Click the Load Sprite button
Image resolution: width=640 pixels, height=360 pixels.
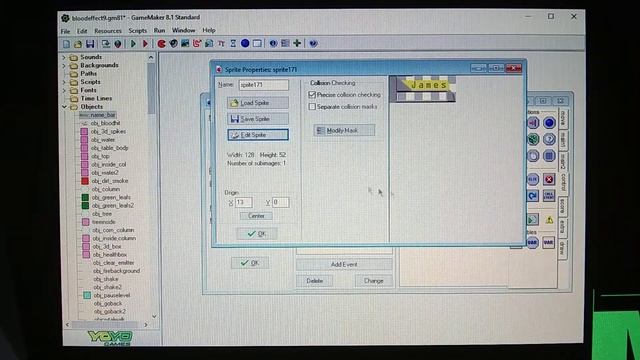[258, 103]
